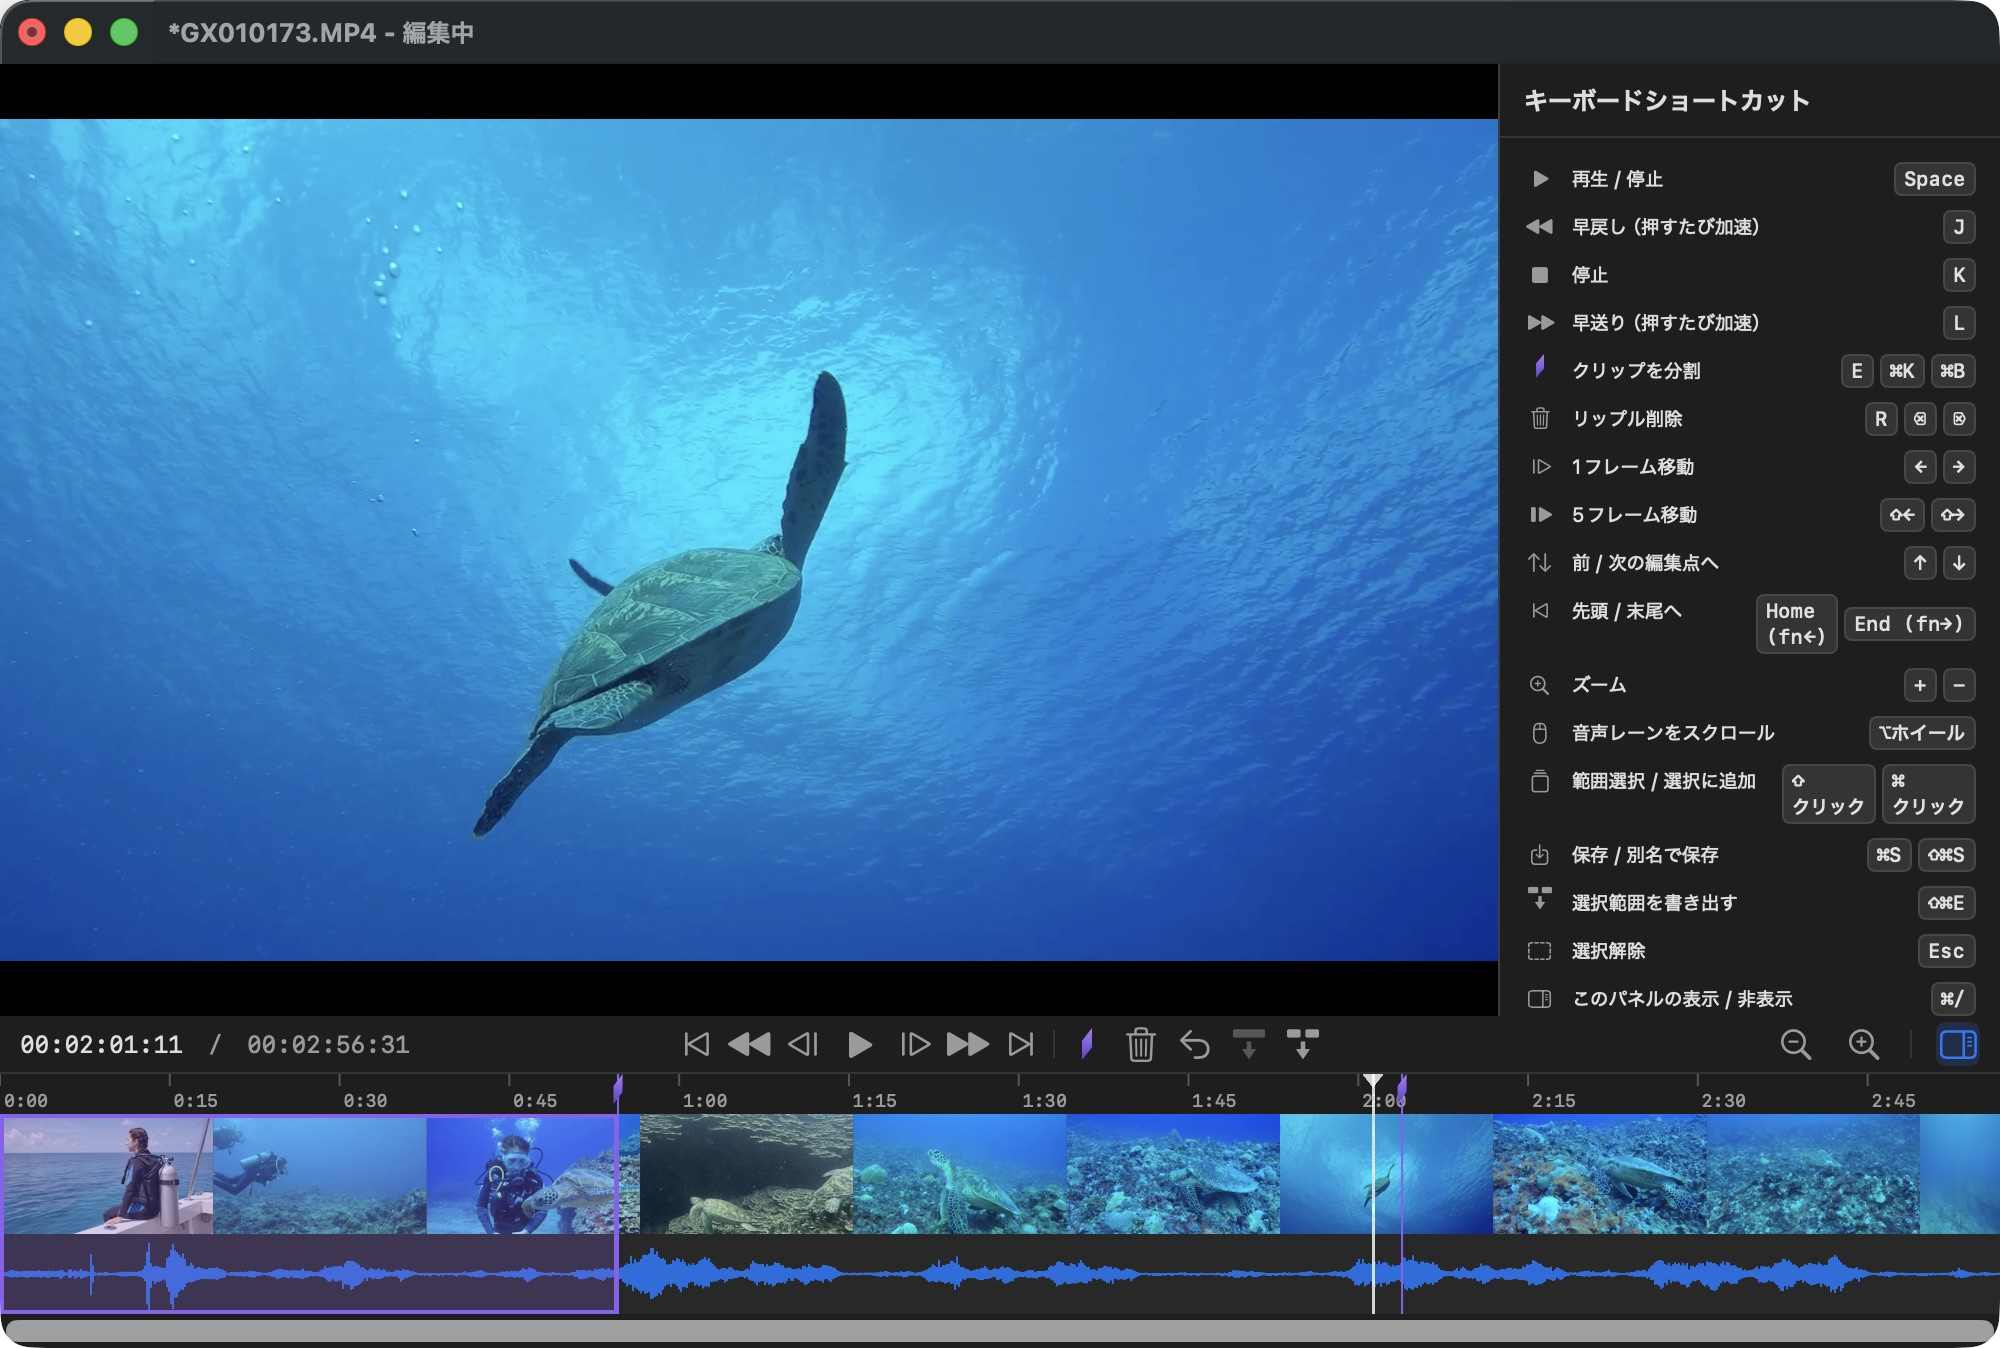
Task: Click the magnifier icon beside ズーム
Action: point(1540,685)
